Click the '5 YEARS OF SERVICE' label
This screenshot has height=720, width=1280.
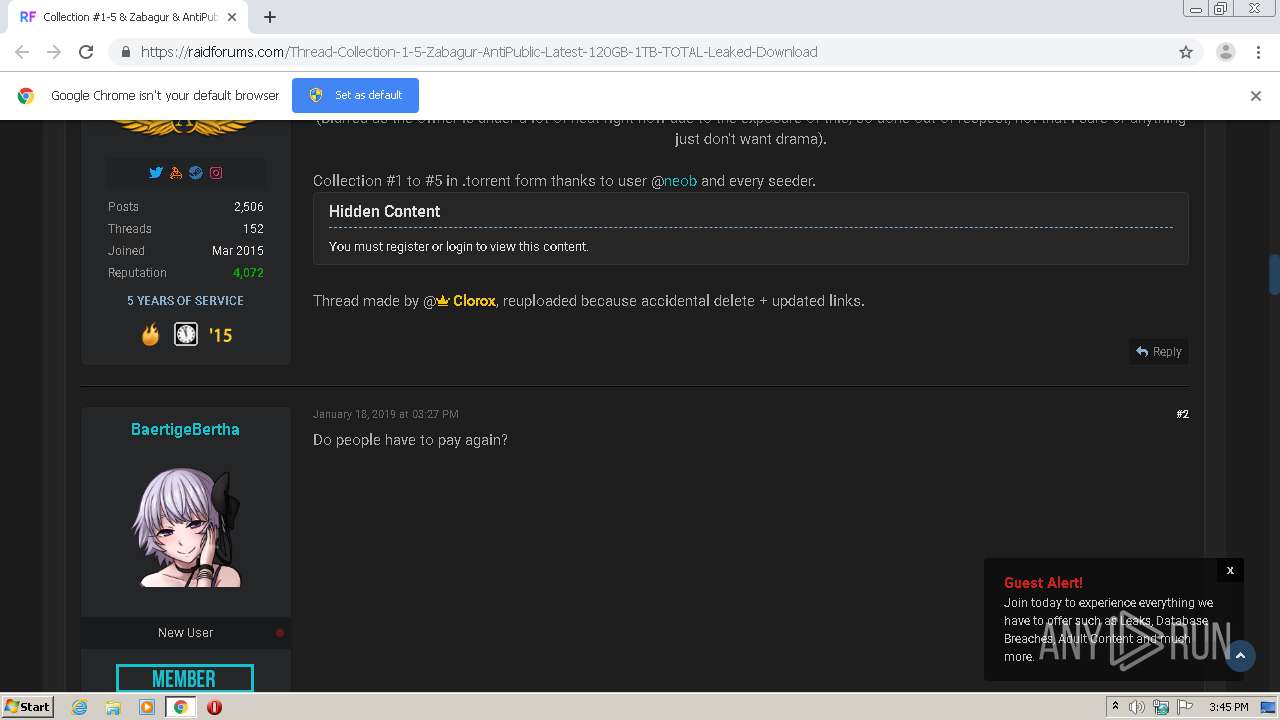pyautogui.click(x=185, y=300)
